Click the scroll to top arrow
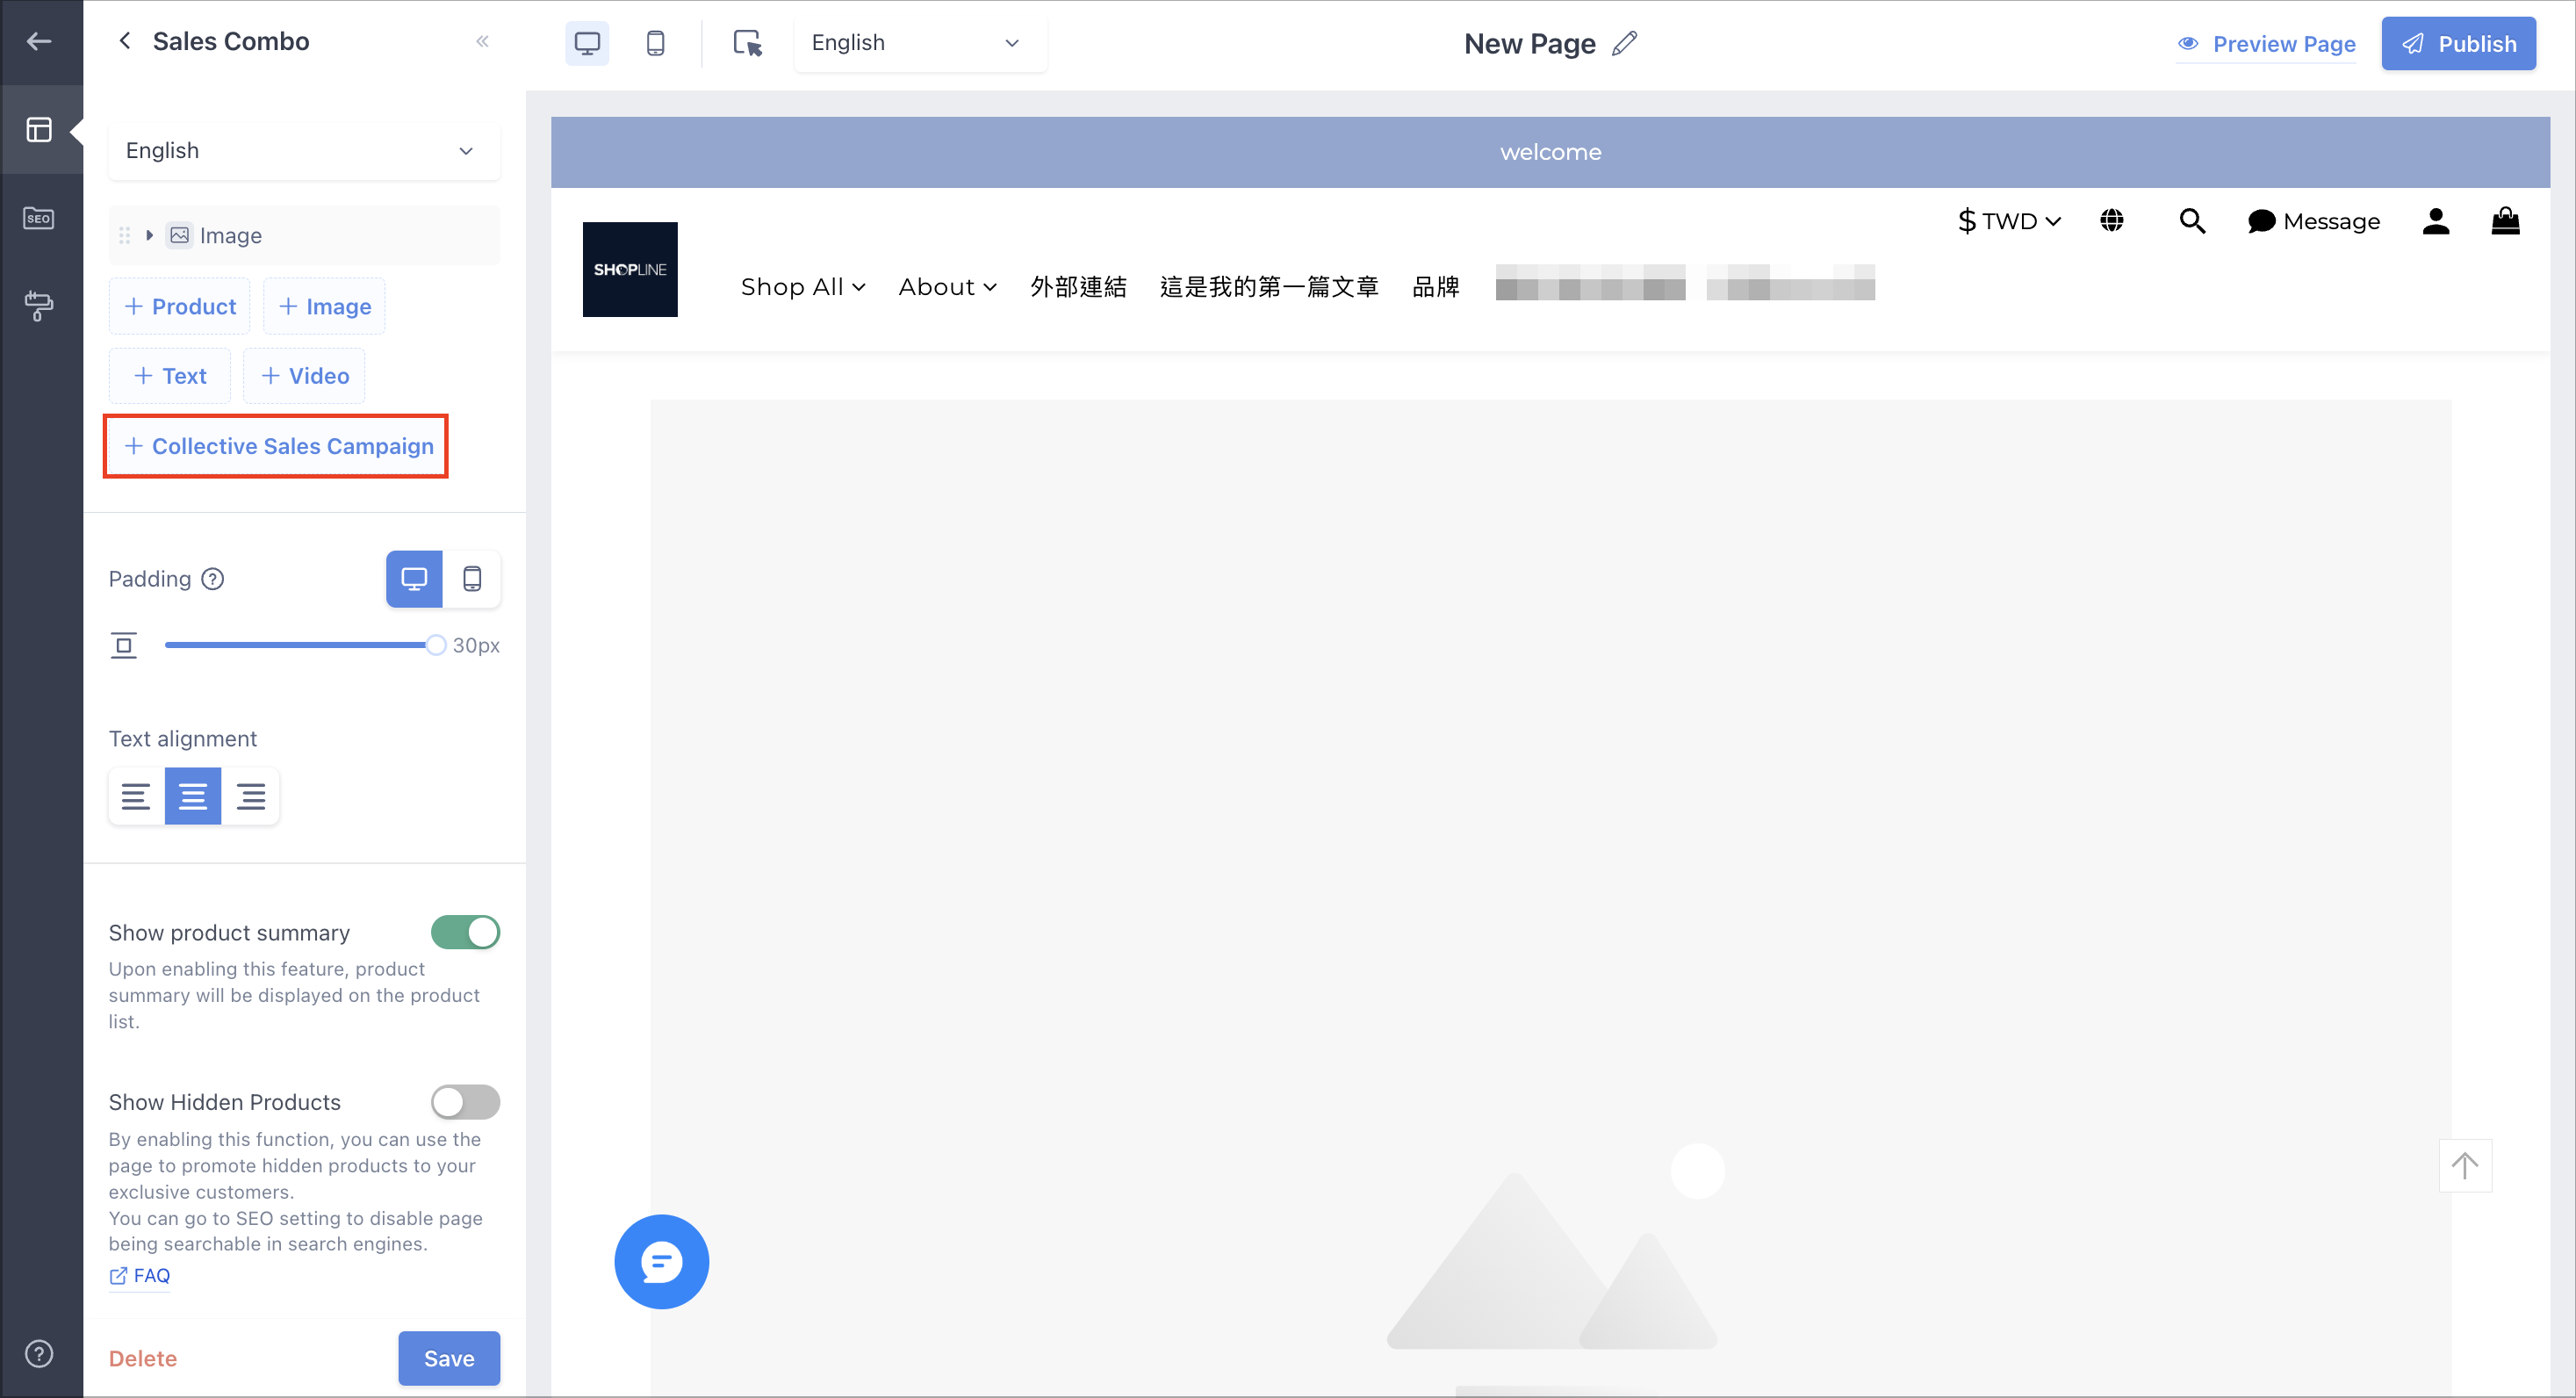This screenshot has width=2576, height=1398. (x=2465, y=1166)
